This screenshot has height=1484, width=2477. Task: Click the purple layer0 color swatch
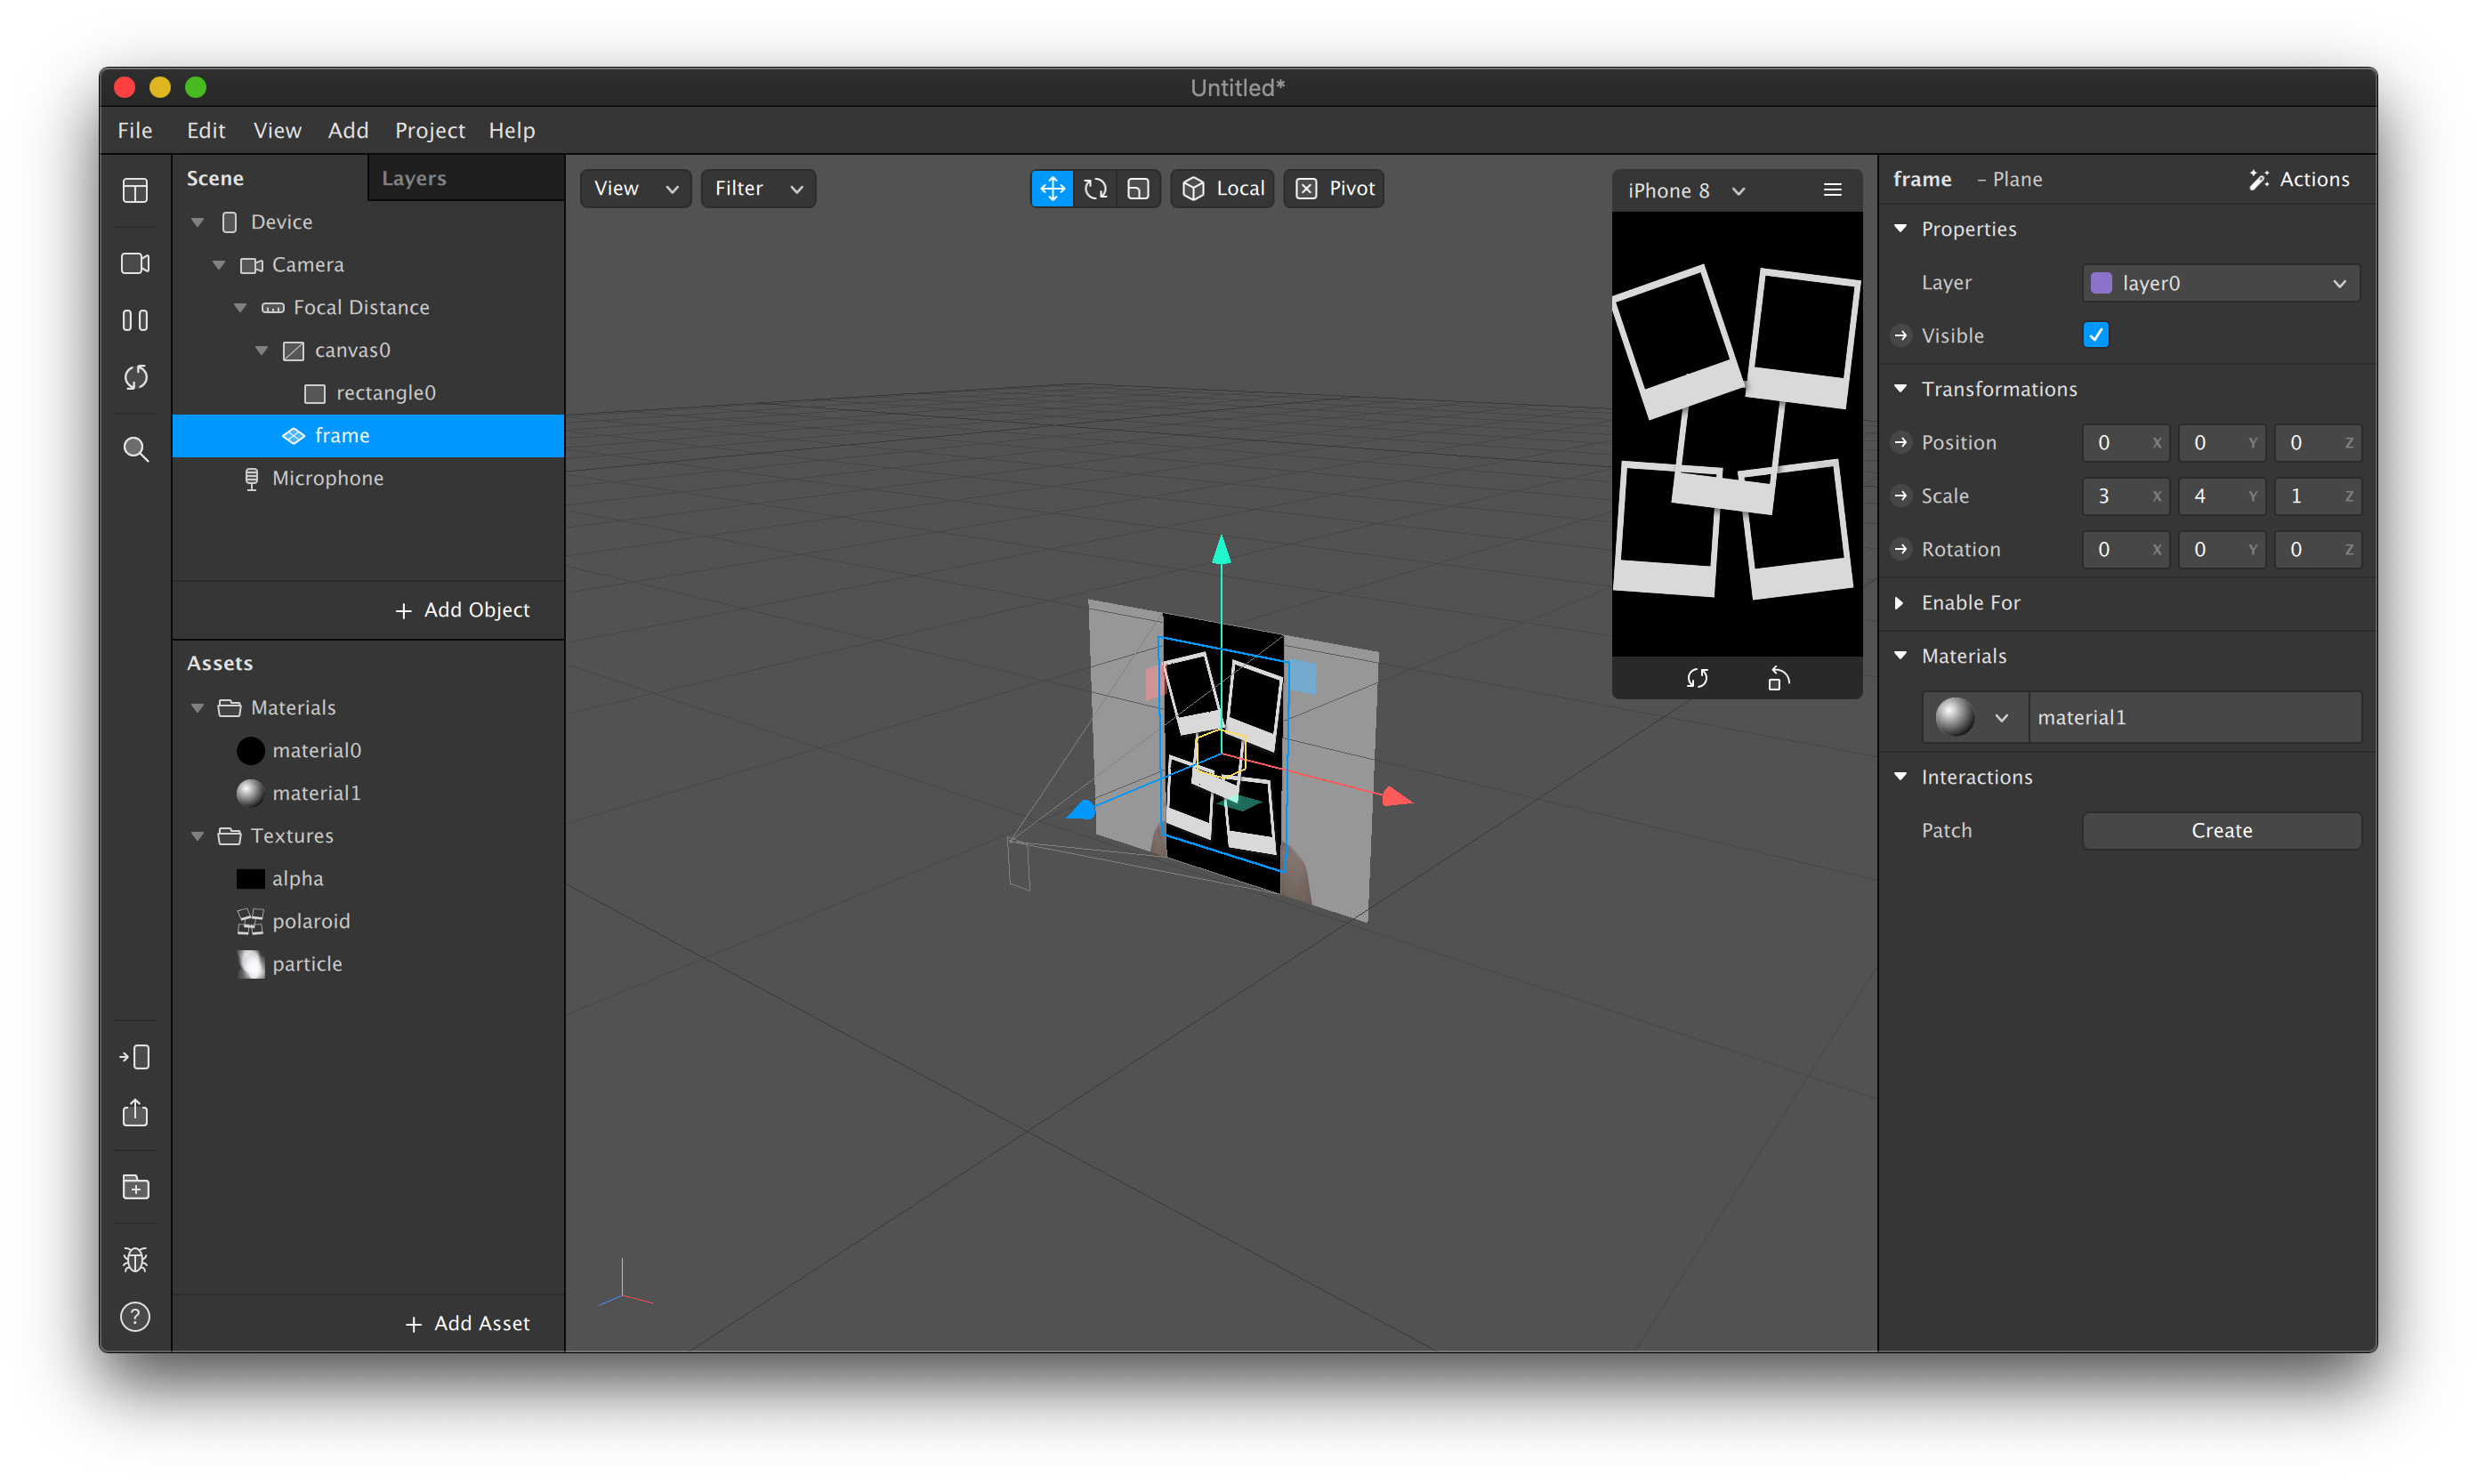pyautogui.click(x=2101, y=283)
